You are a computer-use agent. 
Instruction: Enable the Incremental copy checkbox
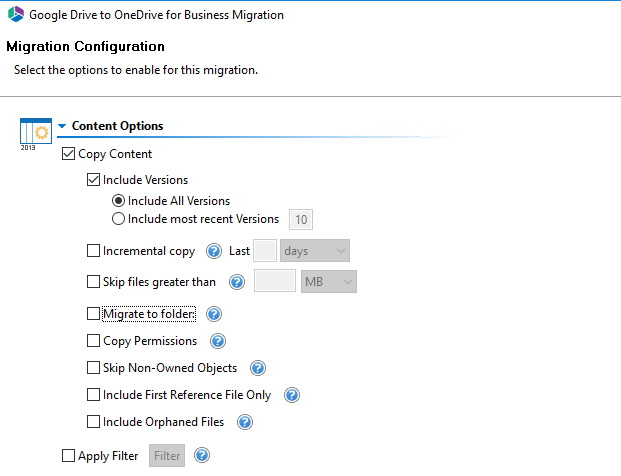click(x=94, y=251)
